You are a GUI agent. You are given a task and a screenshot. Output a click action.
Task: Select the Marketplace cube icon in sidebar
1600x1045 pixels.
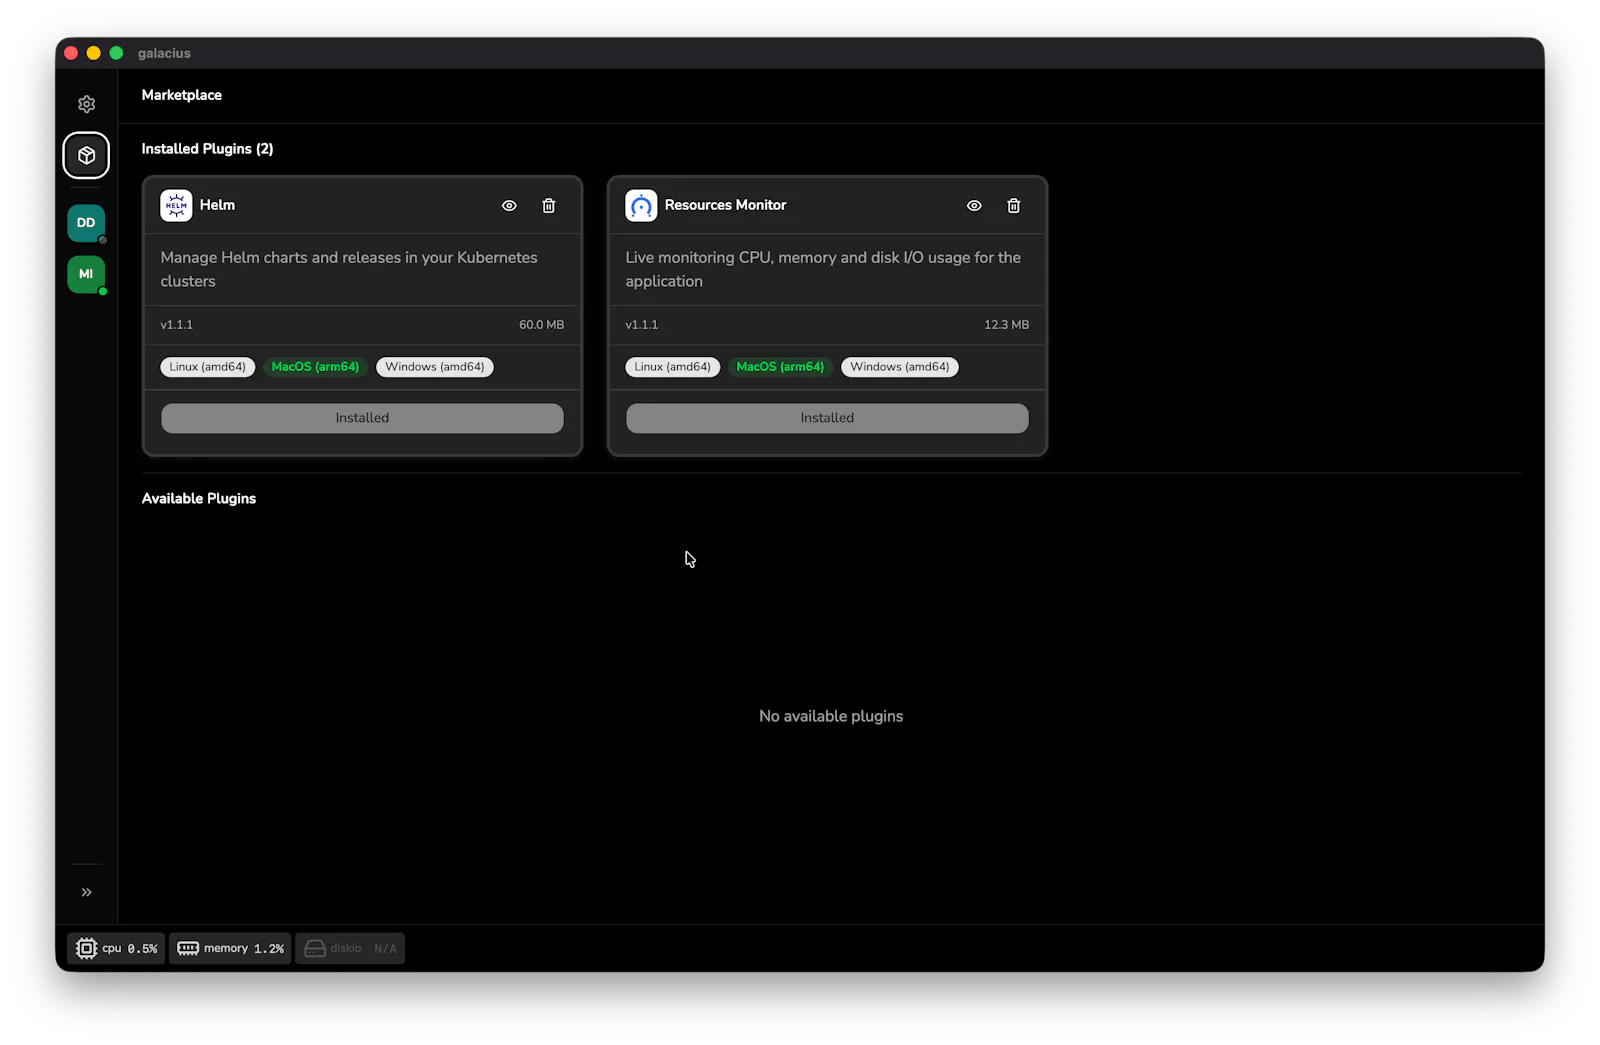pyautogui.click(x=87, y=156)
